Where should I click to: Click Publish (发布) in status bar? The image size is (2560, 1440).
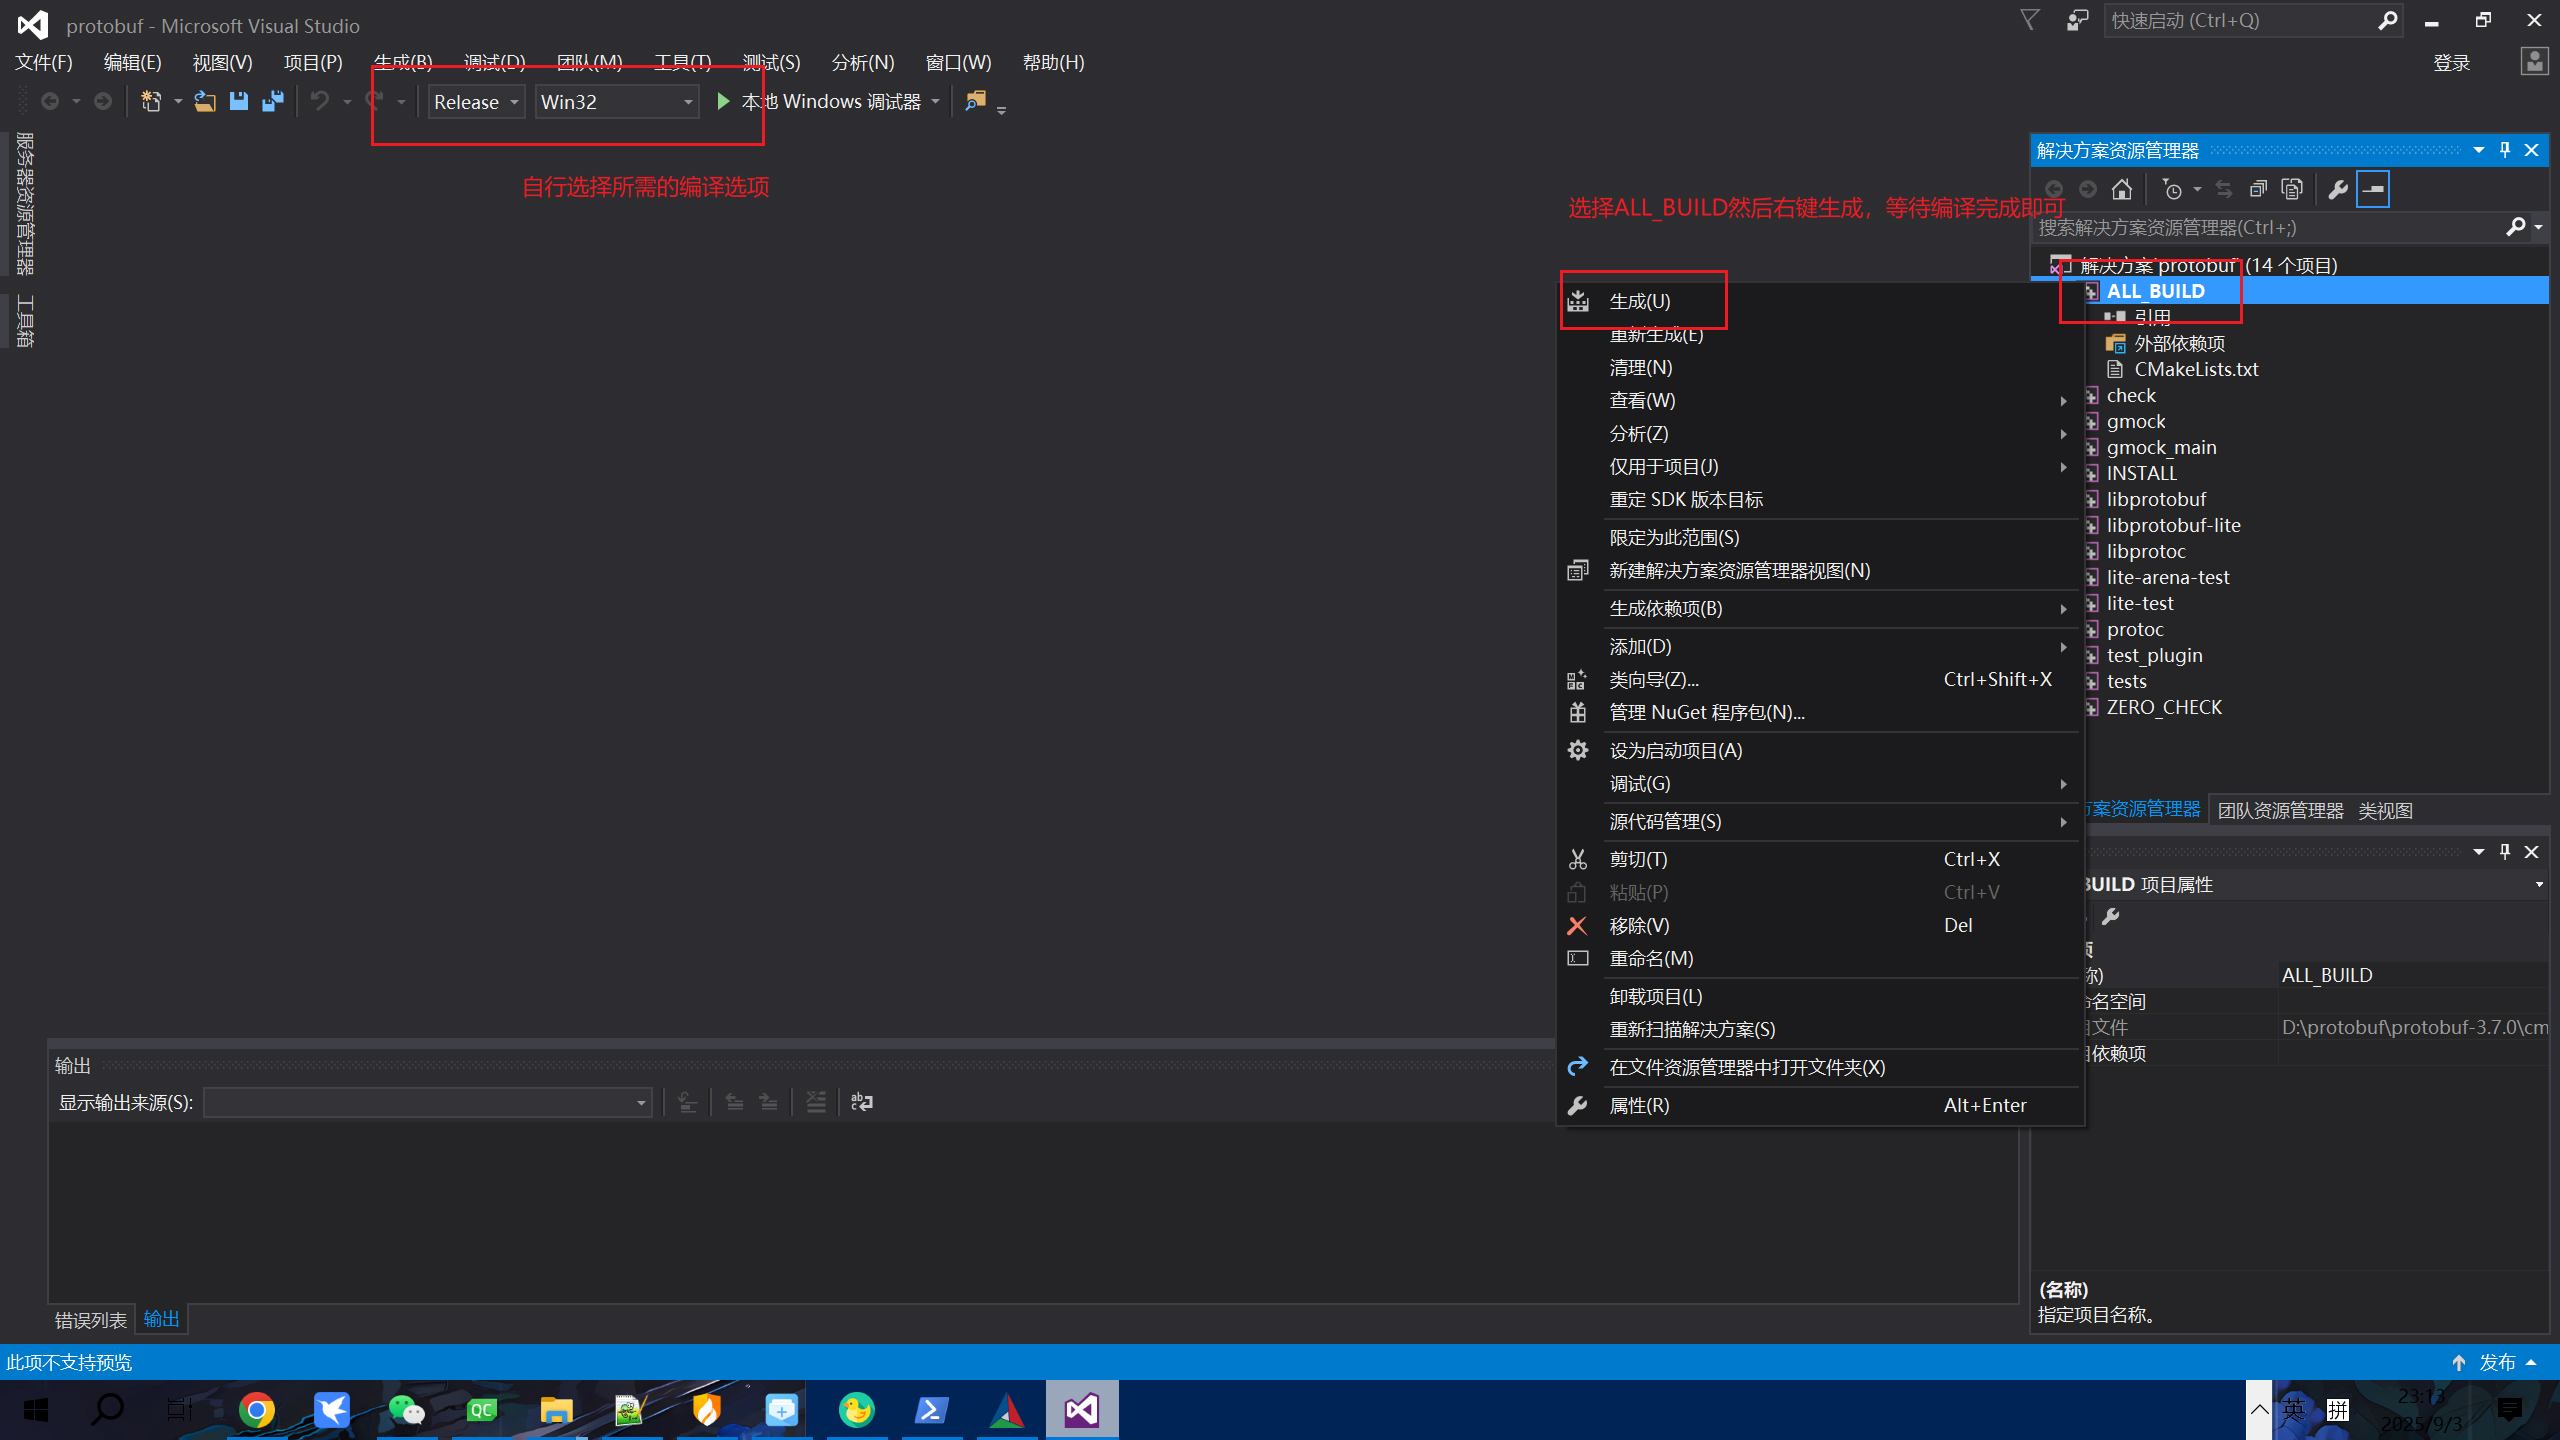click(2497, 1362)
